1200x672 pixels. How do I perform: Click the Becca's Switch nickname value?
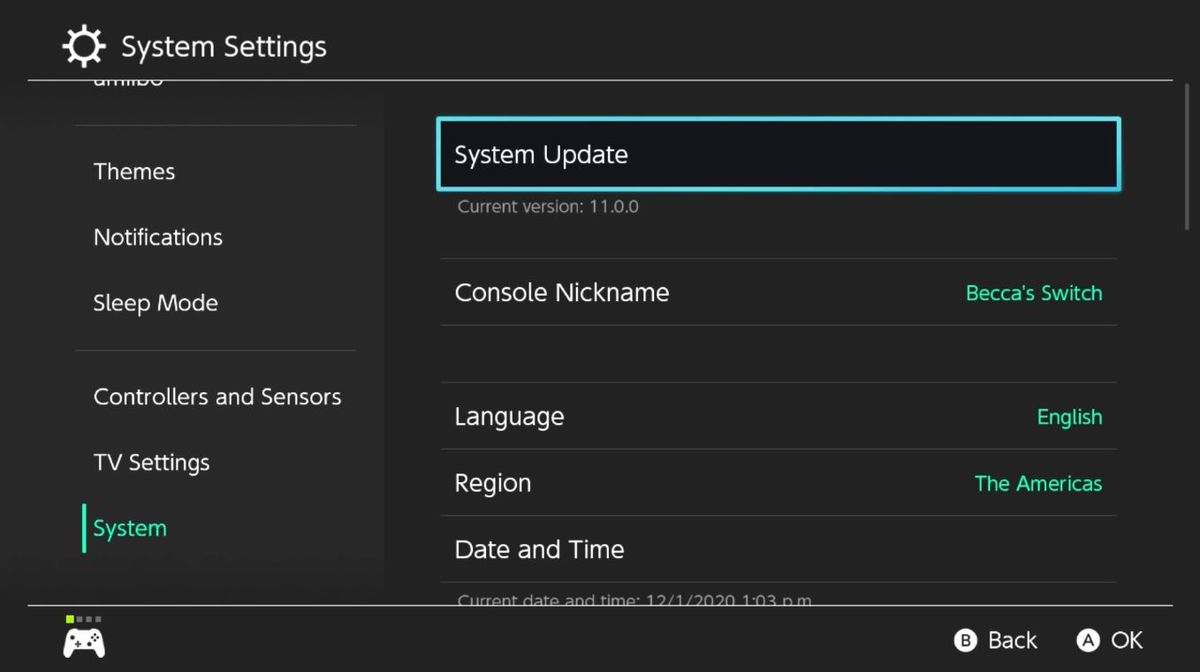(1033, 293)
